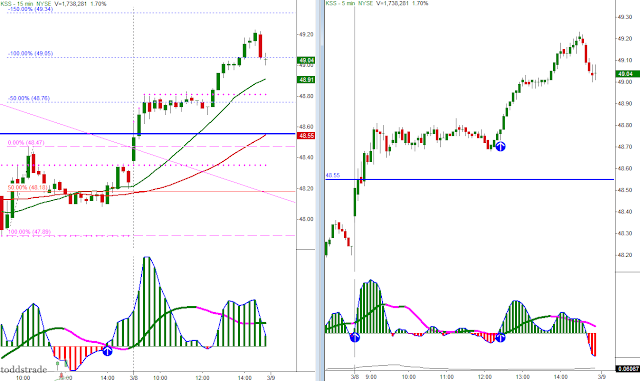The height and width of the screenshot is (381, 640).
Task: Click the black indicator value box at bottom right
Action: [x=628, y=369]
